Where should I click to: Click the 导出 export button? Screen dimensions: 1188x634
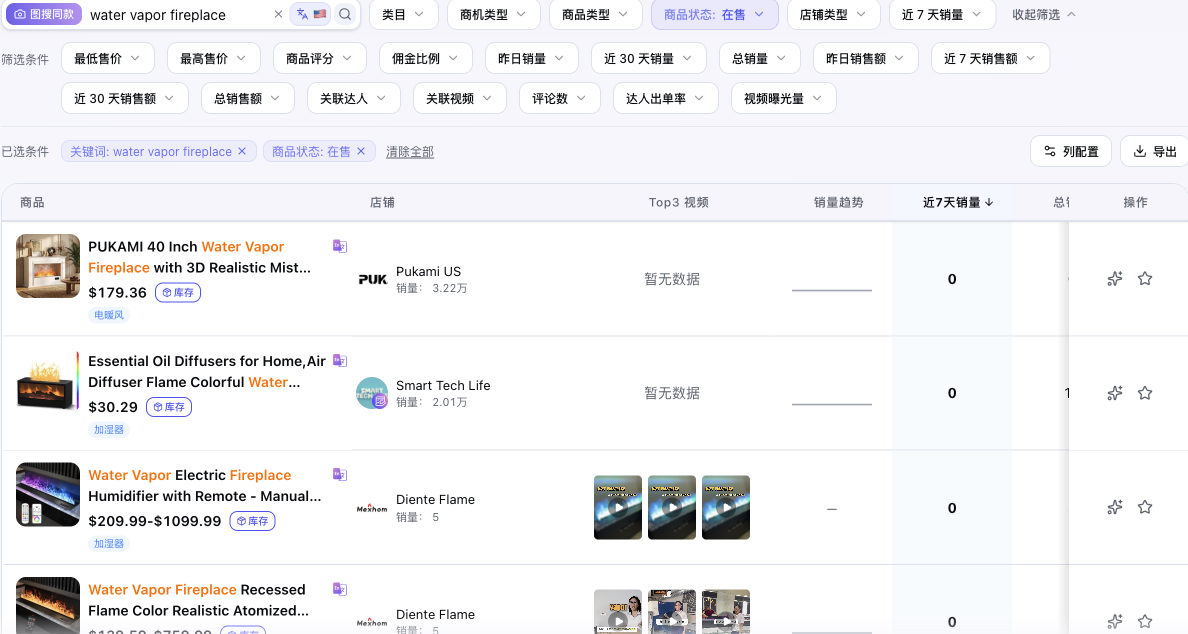point(1155,151)
